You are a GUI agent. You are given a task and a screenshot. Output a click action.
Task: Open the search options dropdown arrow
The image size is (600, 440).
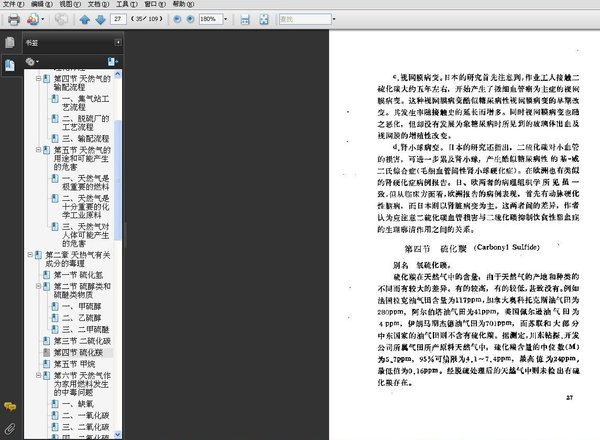(x=334, y=19)
